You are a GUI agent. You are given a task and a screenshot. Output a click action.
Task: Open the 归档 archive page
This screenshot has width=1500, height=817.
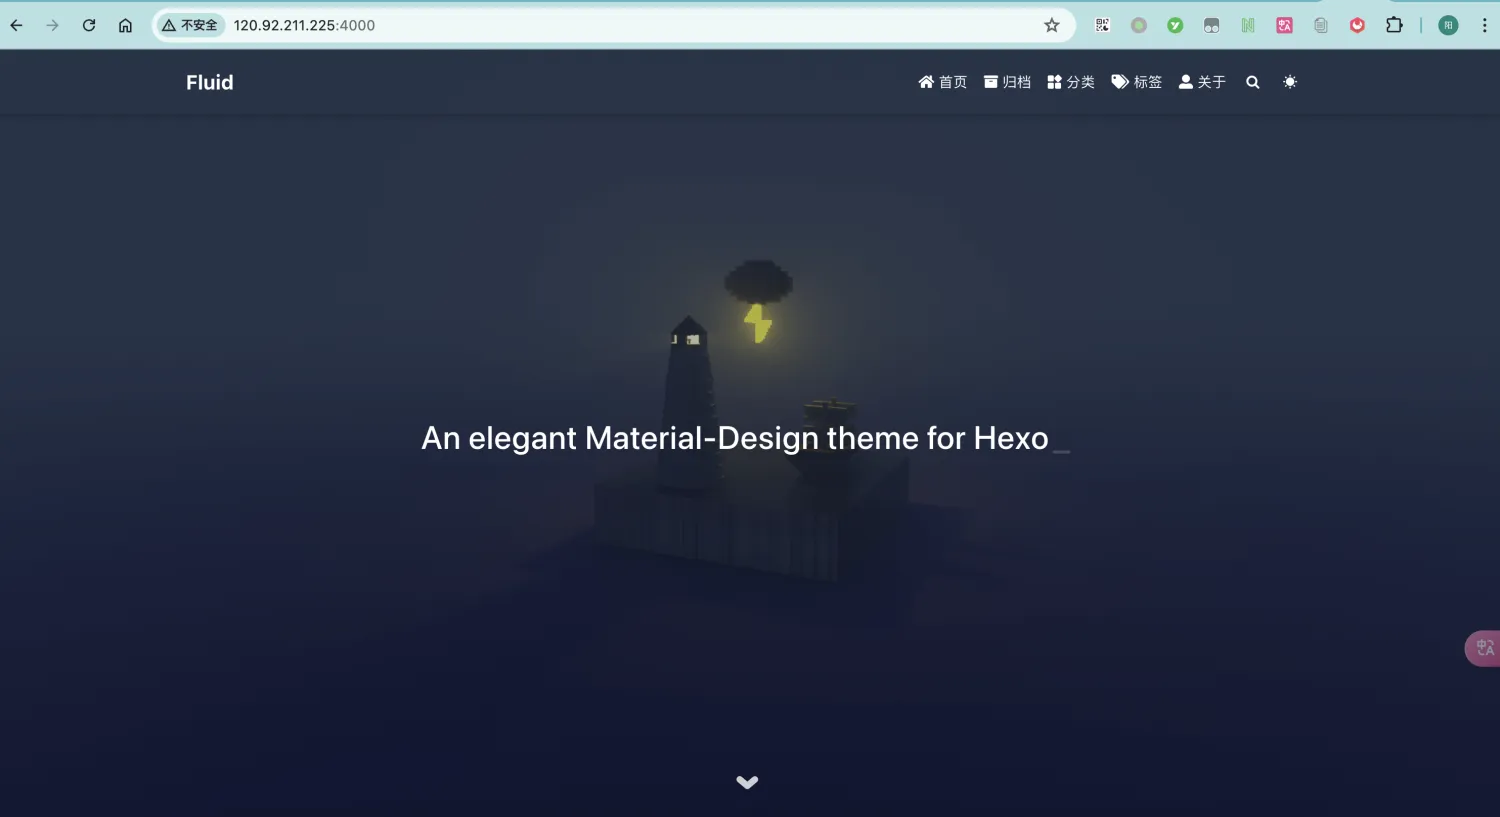click(1007, 82)
